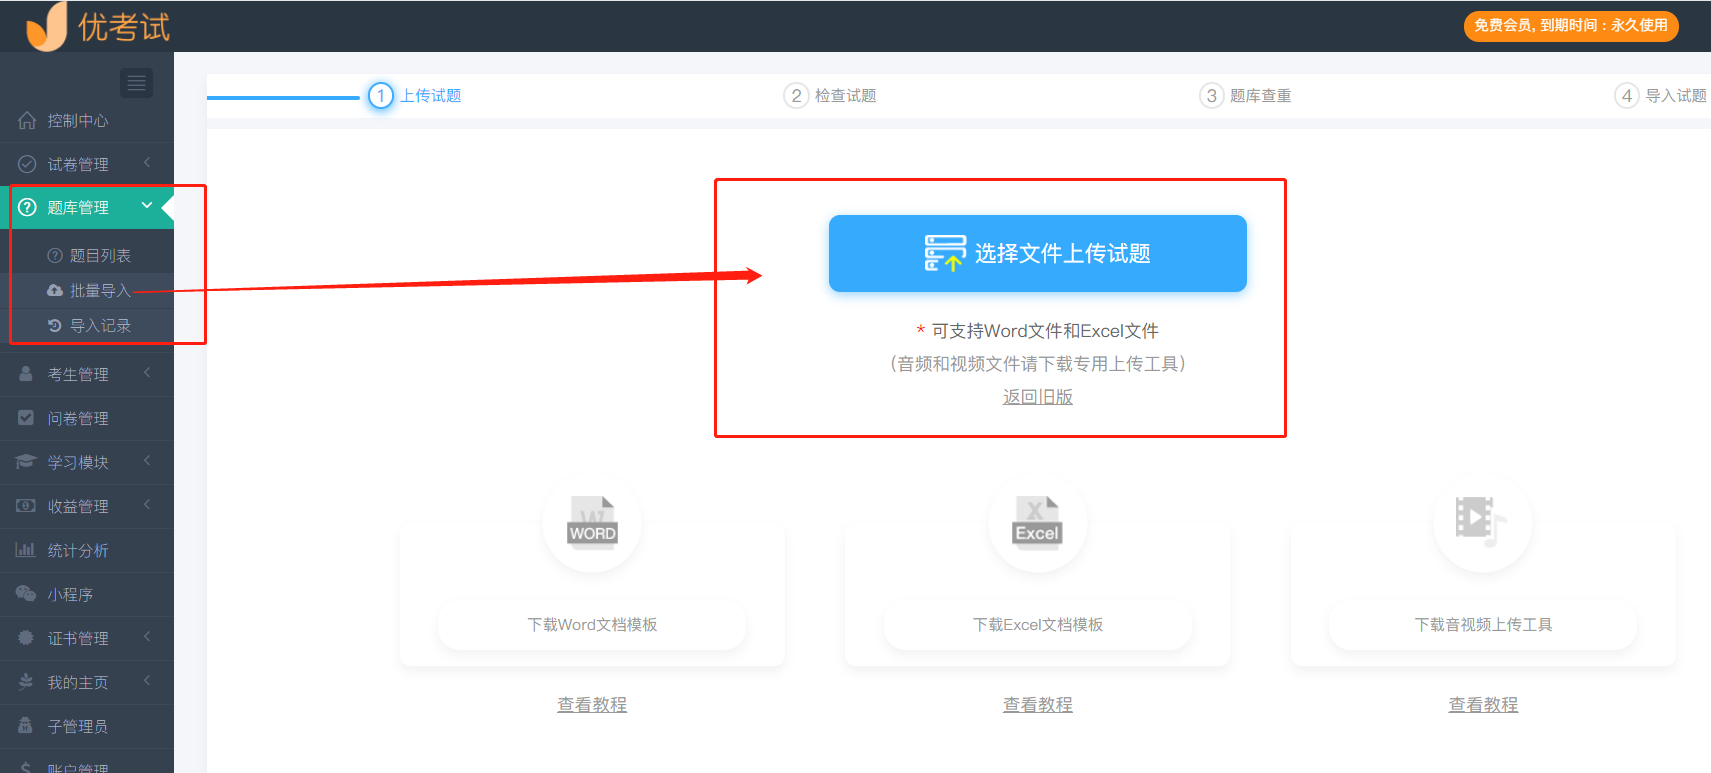Open 查看教程 link under Excel template
1711x773 pixels.
click(1037, 705)
